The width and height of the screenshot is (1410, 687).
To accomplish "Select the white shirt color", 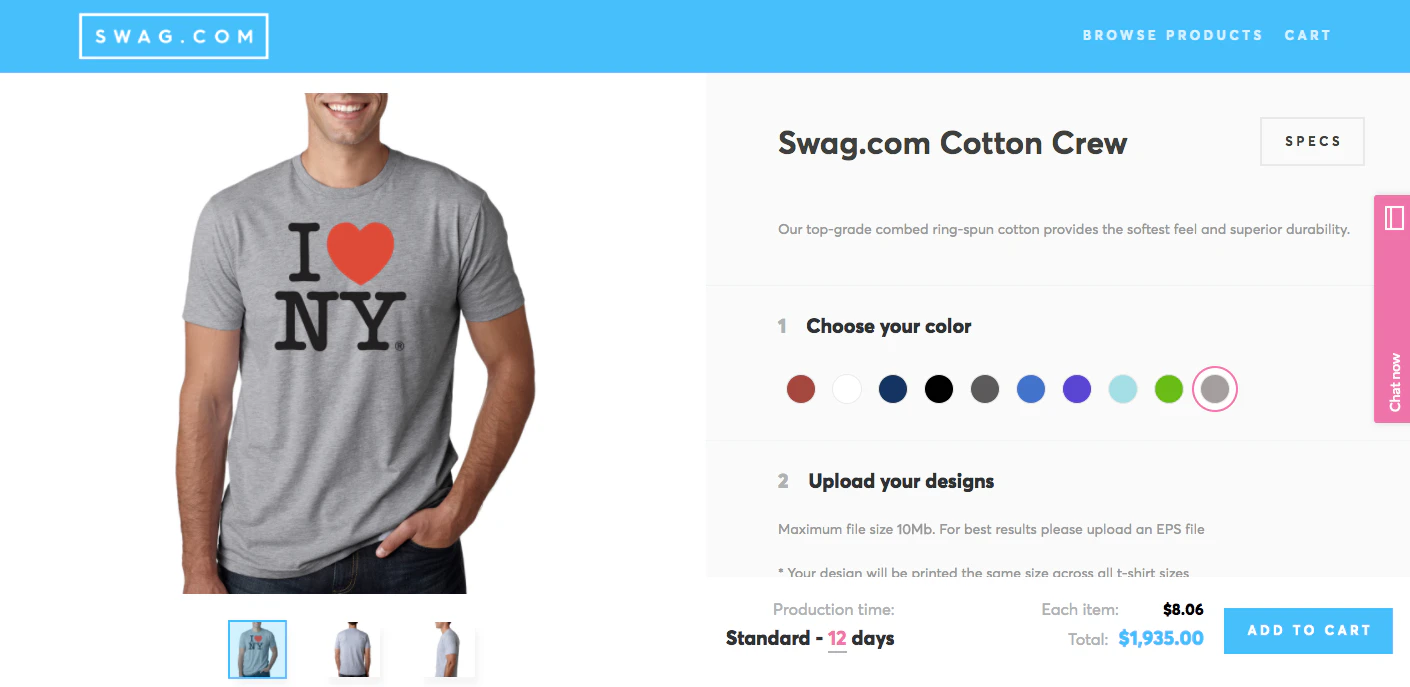I will (x=847, y=389).
